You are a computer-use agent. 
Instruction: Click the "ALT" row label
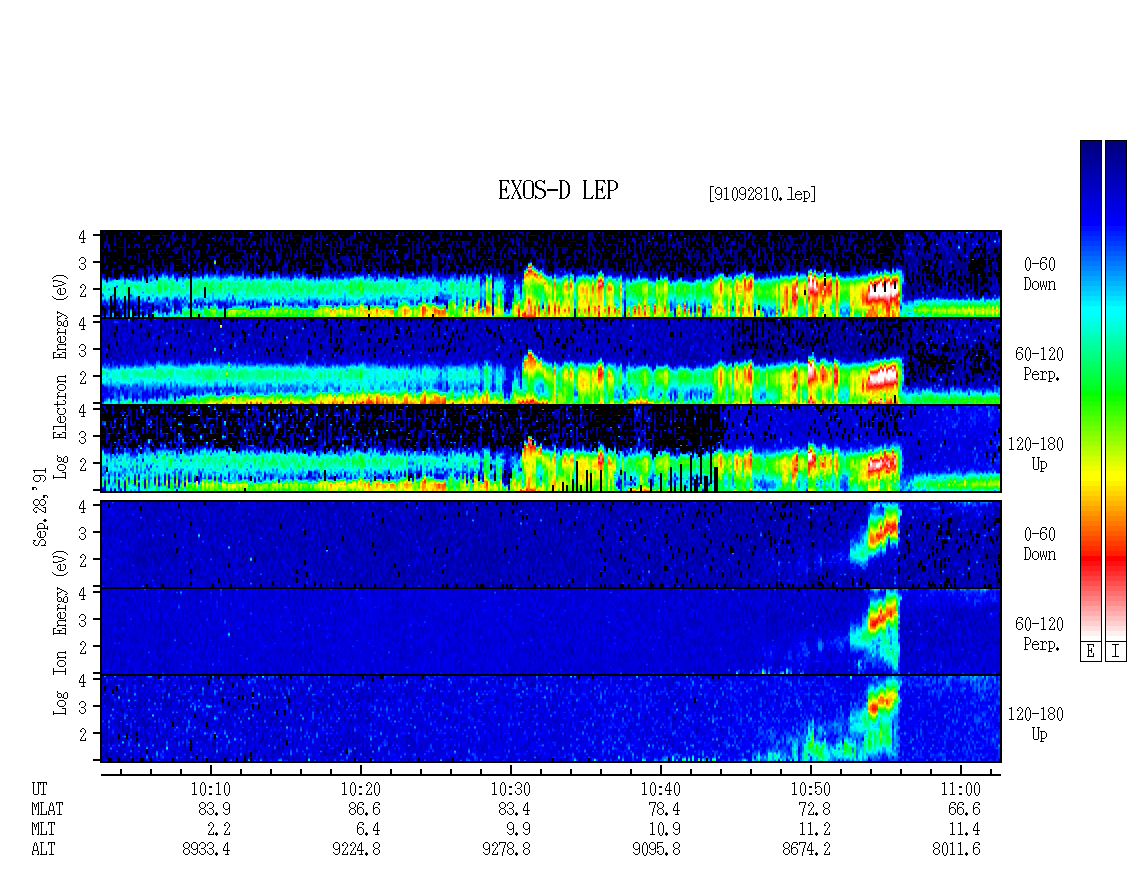click(x=43, y=850)
